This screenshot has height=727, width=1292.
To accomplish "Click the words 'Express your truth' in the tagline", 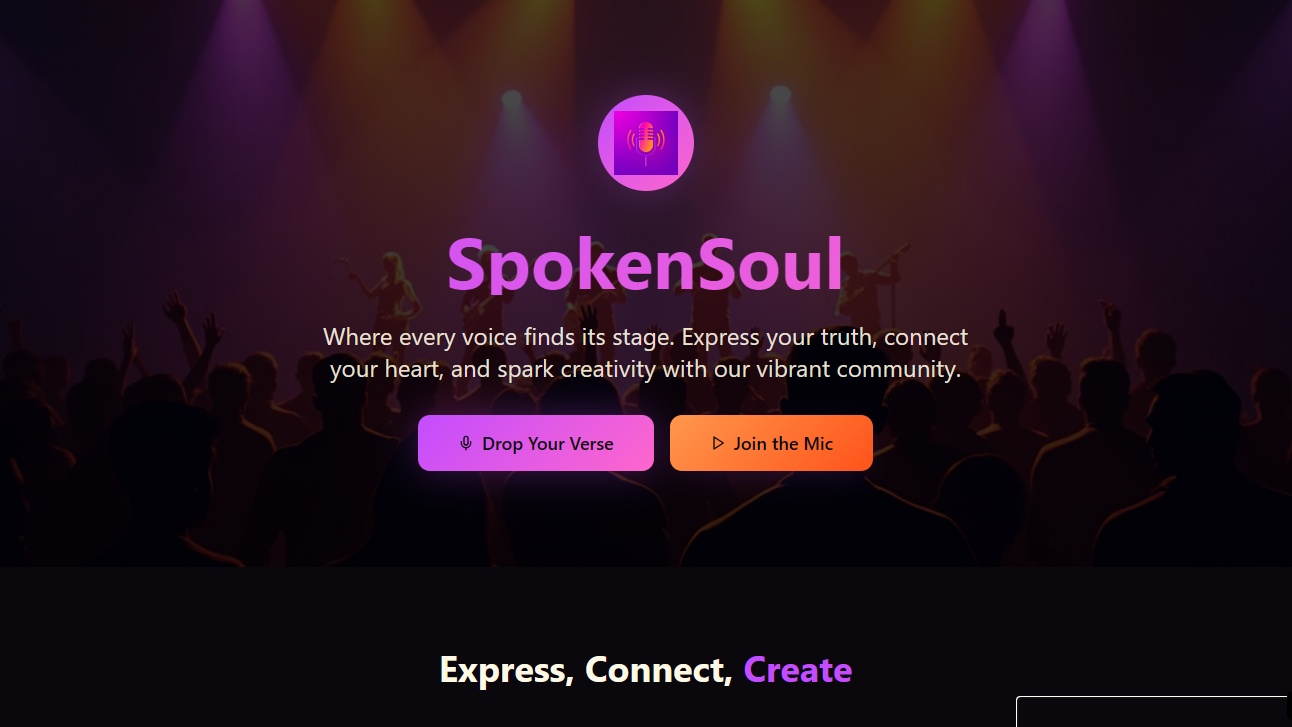I will click(x=779, y=337).
